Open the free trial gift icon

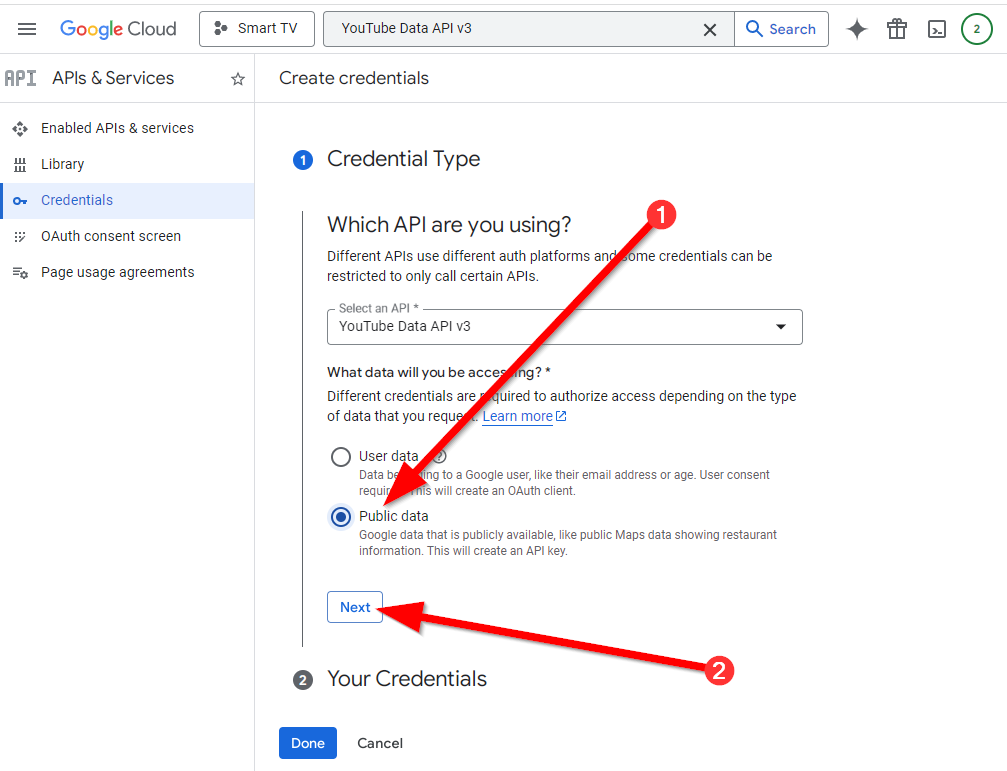897,29
